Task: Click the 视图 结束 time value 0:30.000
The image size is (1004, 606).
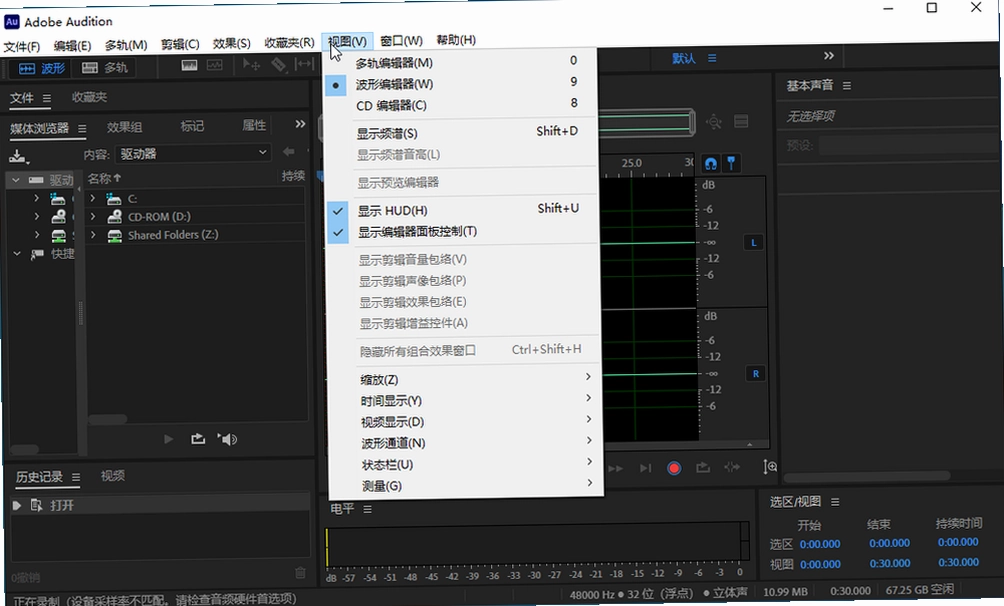Action: pyautogui.click(x=890, y=563)
